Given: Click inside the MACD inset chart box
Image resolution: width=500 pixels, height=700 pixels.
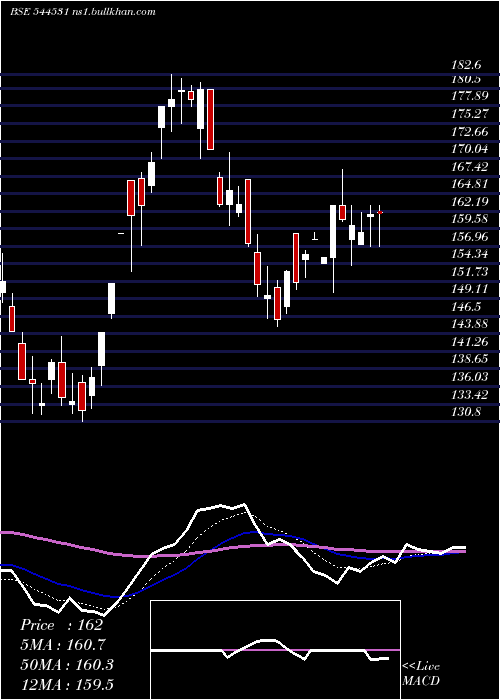Looking at the screenshot, I should 275,650.
